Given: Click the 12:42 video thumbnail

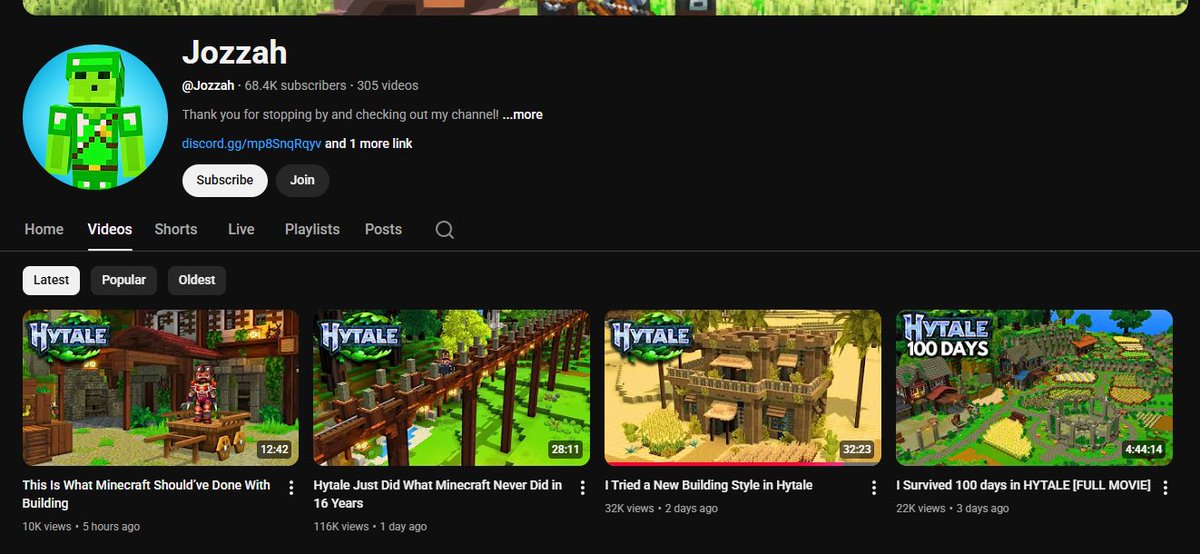Looking at the screenshot, I should pyautogui.click(x=160, y=388).
